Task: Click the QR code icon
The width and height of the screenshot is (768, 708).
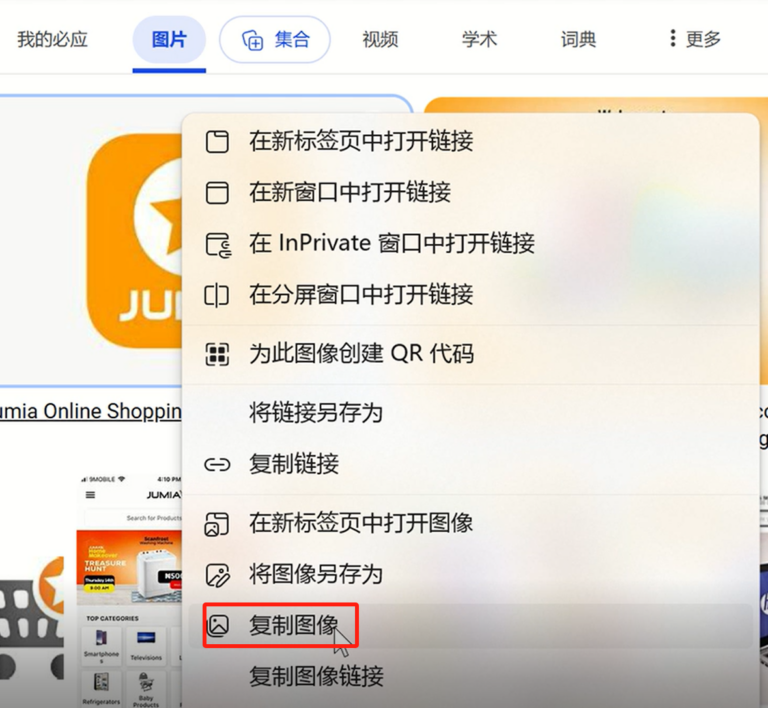Action: pyautogui.click(x=217, y=354)
